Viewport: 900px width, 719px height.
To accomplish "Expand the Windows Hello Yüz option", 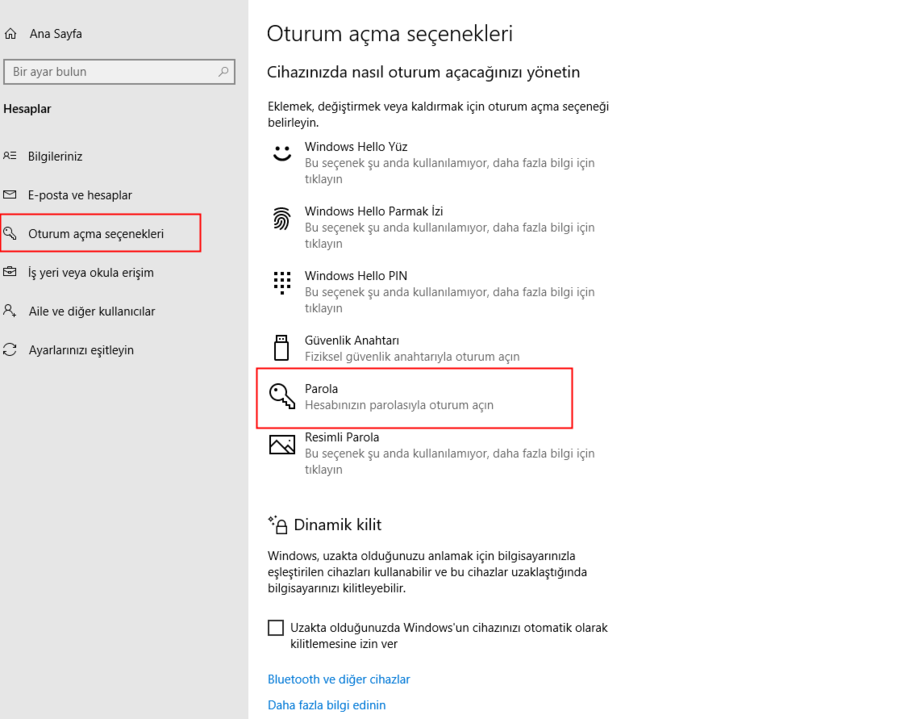I will (x=356, y=147).
